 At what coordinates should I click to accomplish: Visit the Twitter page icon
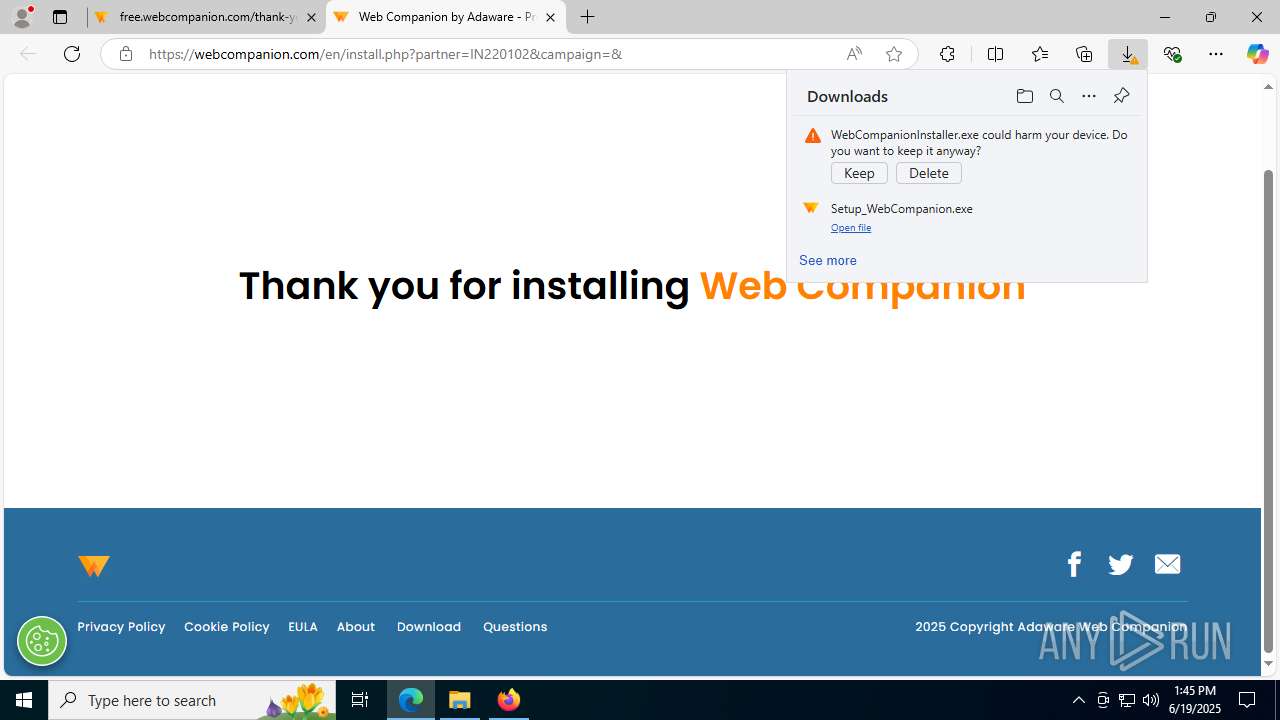tap(1120, 565)
